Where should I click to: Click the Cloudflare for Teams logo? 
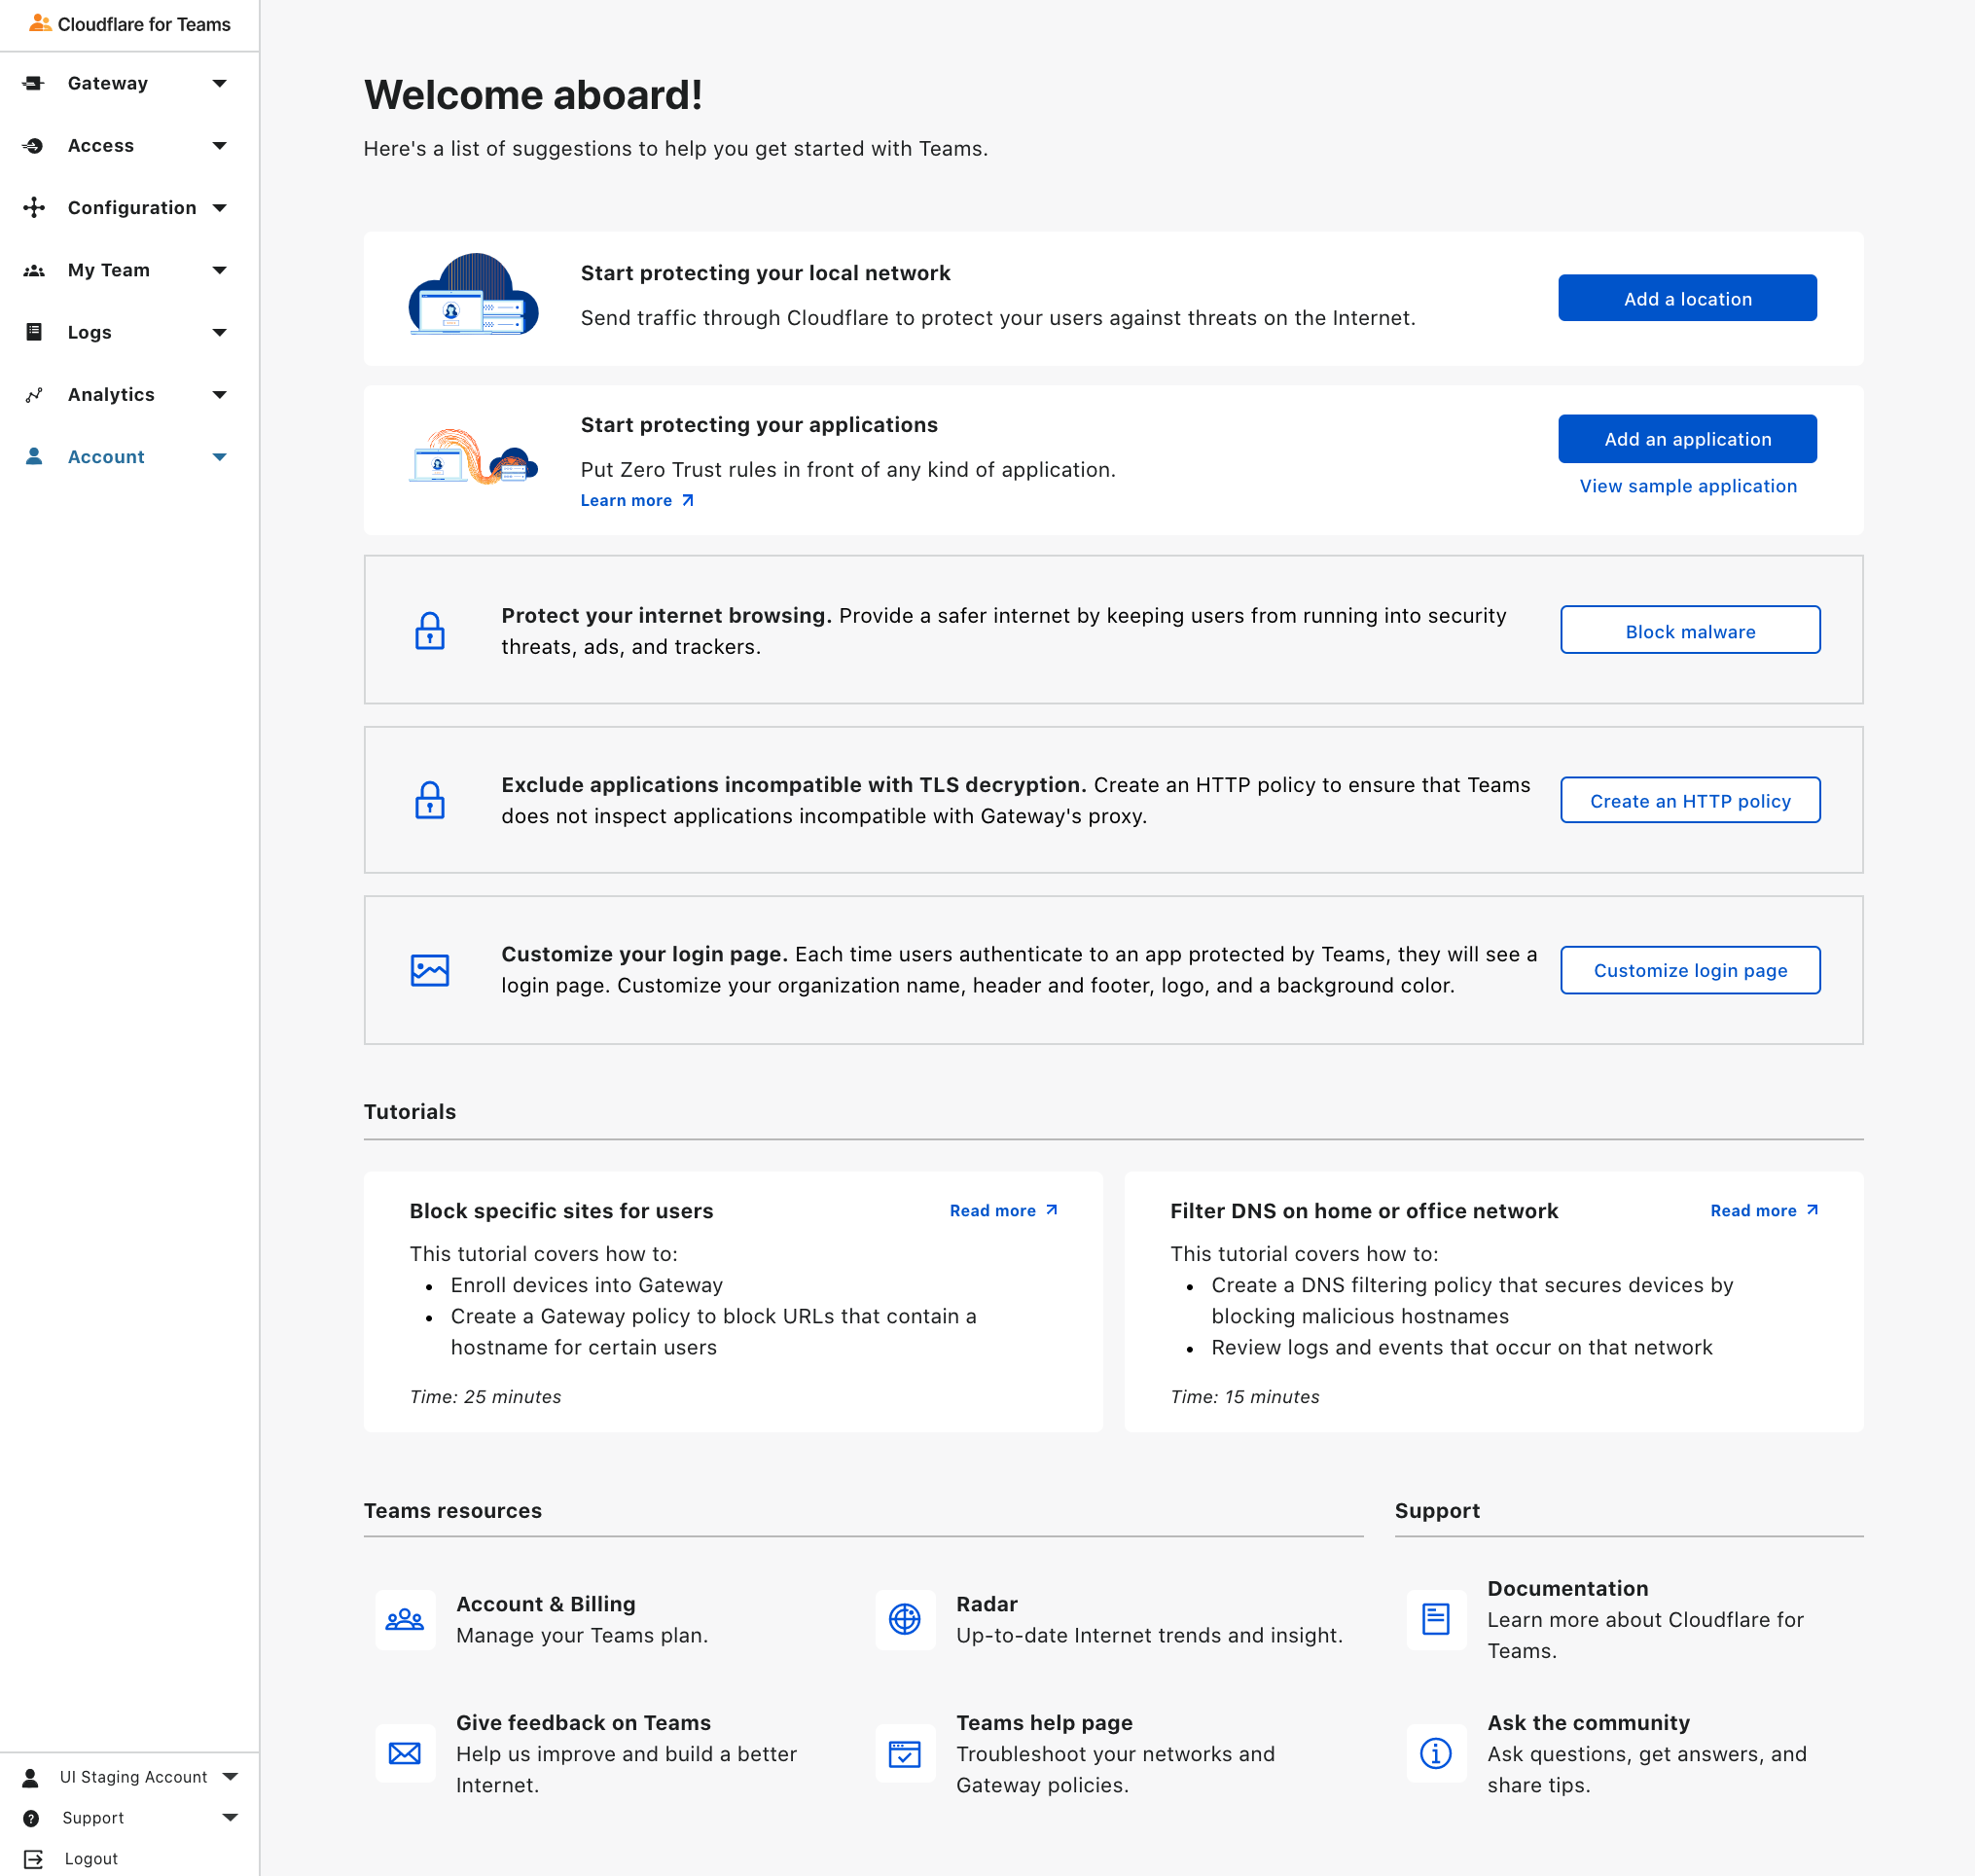point(38,24)
